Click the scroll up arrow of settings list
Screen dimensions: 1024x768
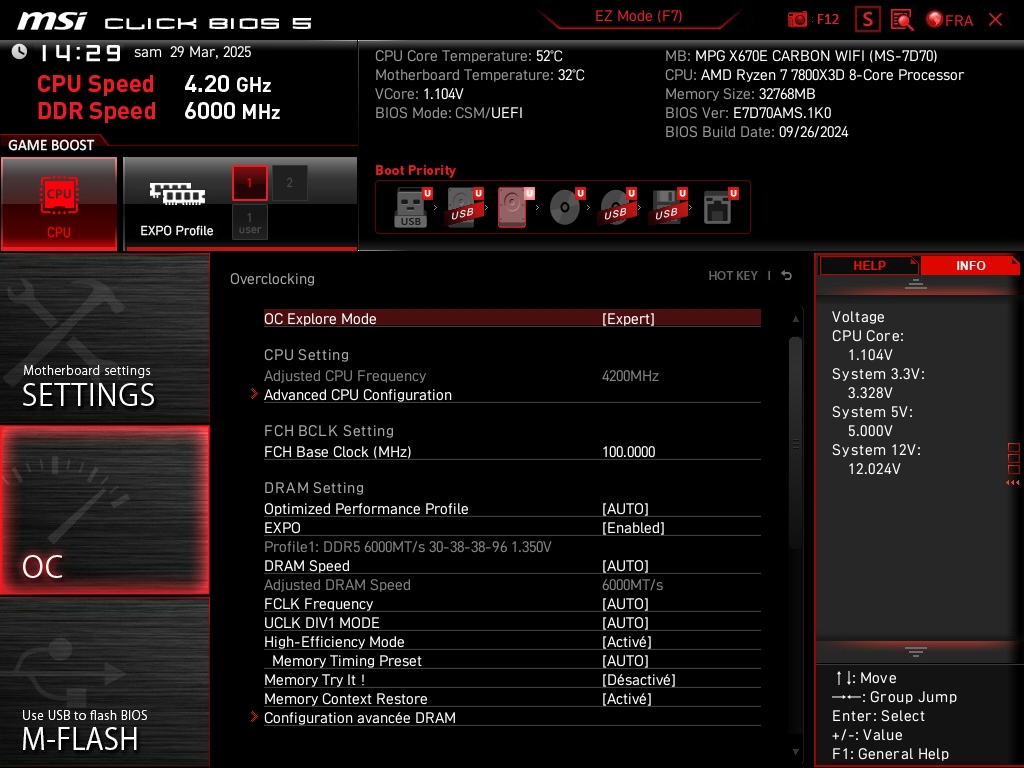coord(795,319)
